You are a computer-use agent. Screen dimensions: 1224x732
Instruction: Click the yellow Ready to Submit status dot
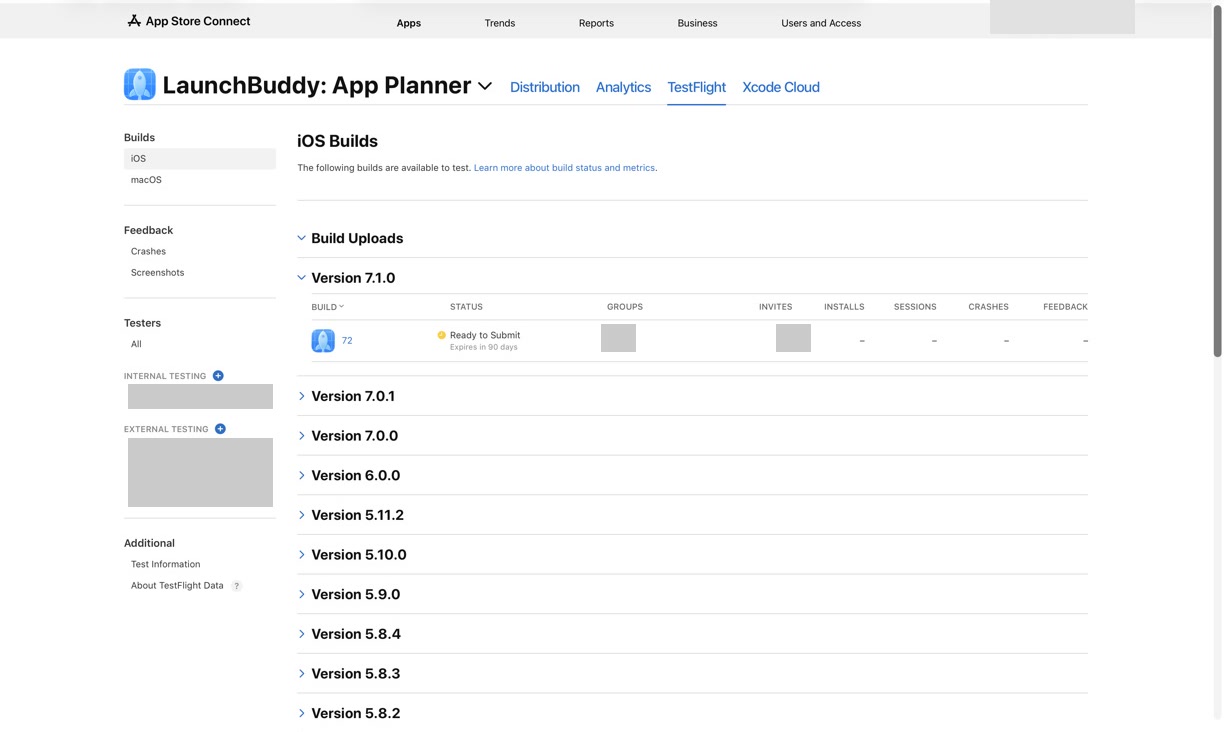(x=441, y=335)
